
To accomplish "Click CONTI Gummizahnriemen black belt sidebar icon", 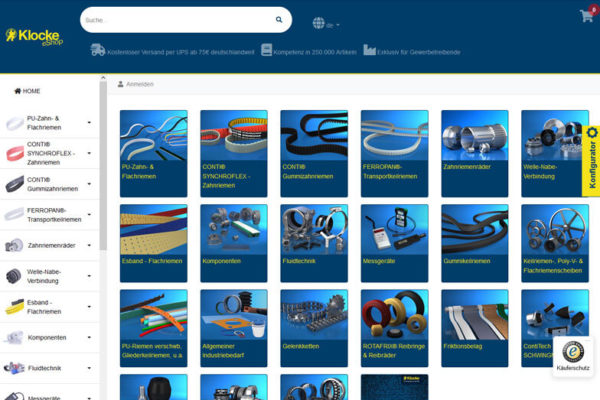I will 15,184.
